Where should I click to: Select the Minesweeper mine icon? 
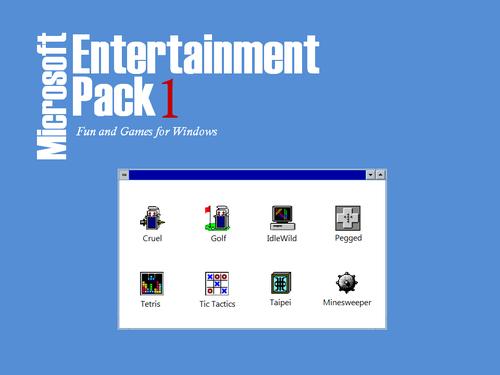tap(347, 283)
